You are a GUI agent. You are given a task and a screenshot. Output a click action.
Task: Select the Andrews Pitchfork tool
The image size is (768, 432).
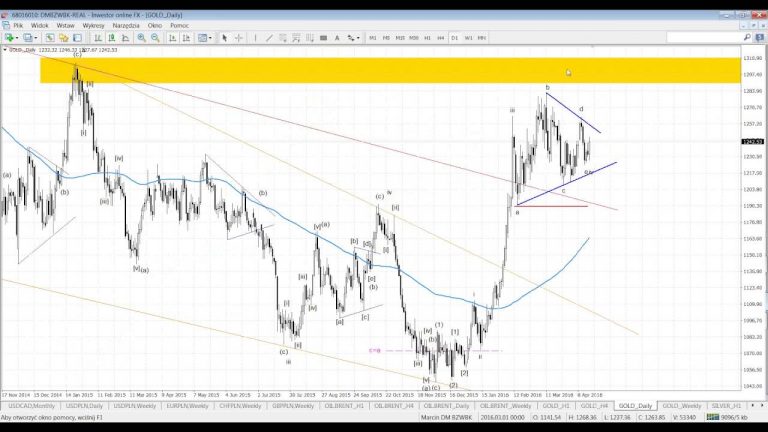point(310,38)
